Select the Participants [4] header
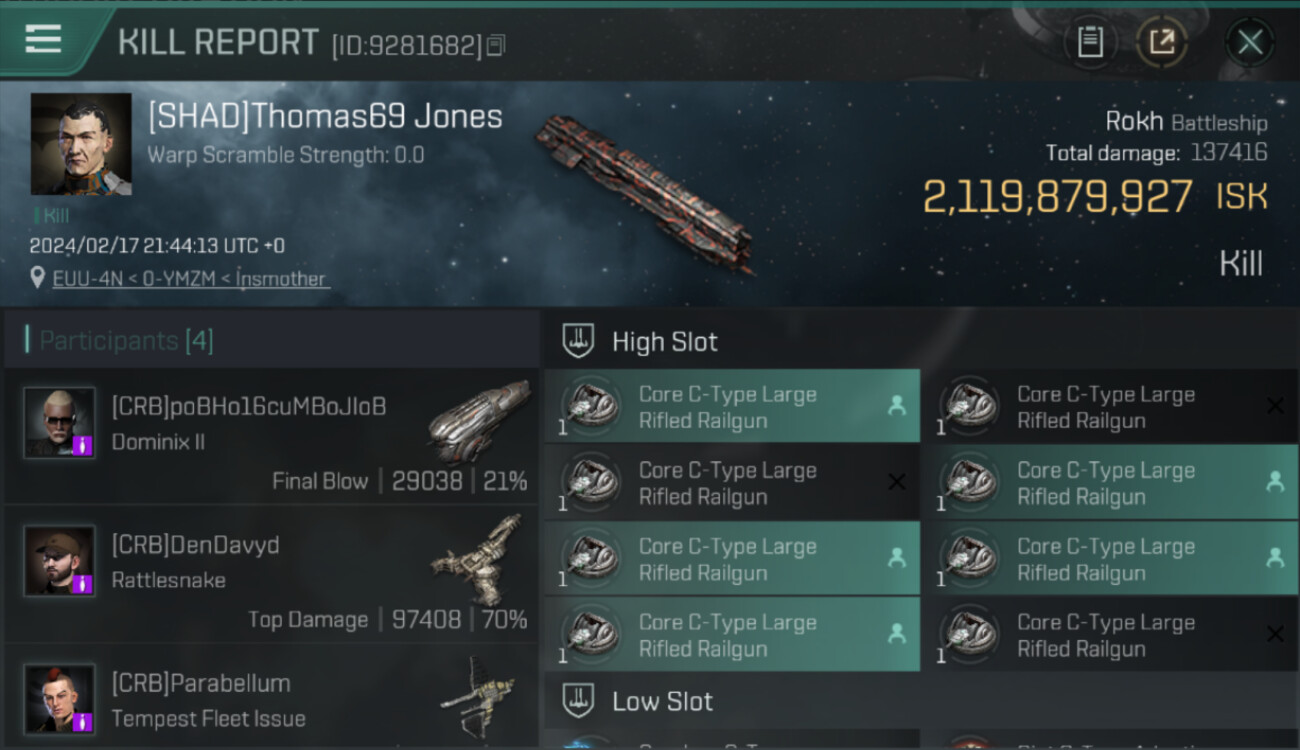The width and height of the screenshot is (1300, 750). (x=126, y=341)
